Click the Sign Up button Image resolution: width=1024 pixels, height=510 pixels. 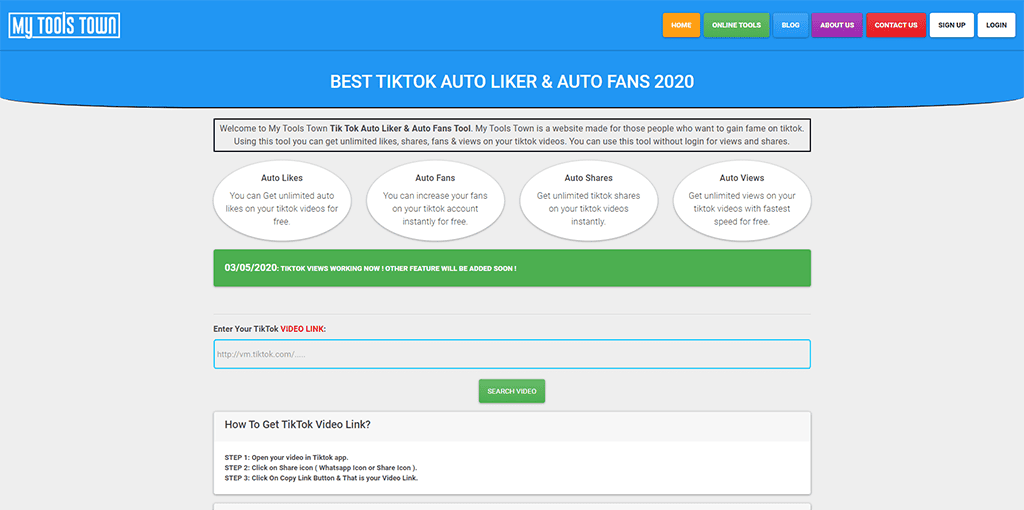[952, 25]
